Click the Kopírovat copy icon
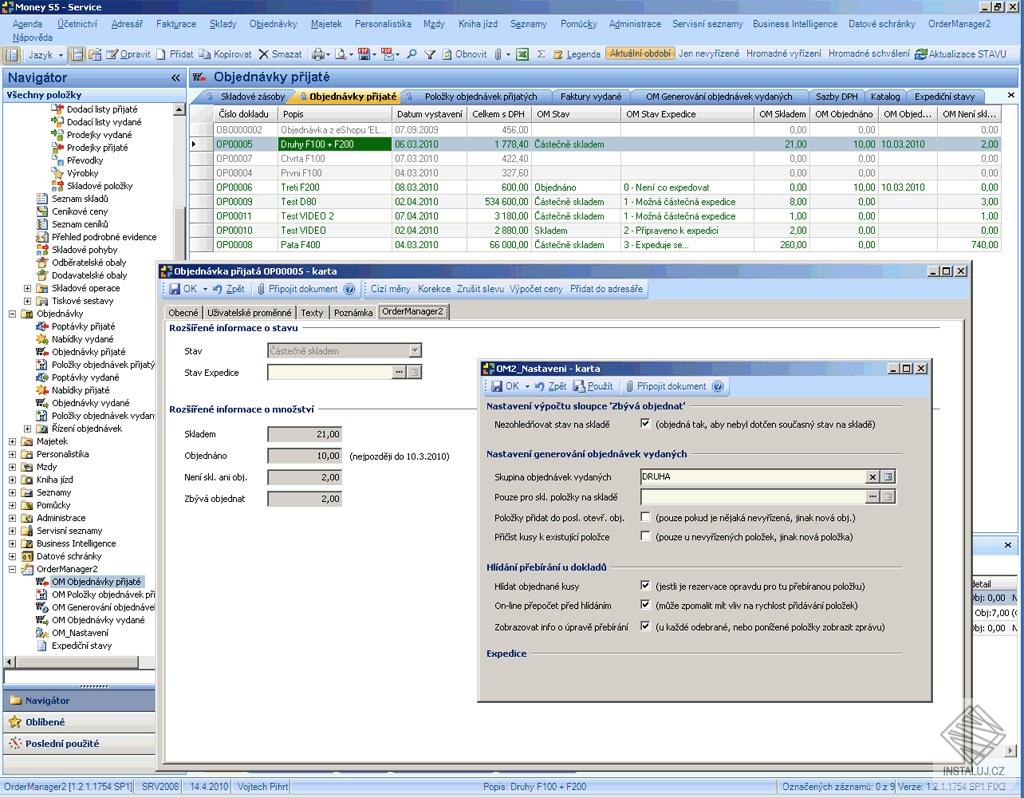Viewport: 1024px width, 798px height. pos(204,54)
